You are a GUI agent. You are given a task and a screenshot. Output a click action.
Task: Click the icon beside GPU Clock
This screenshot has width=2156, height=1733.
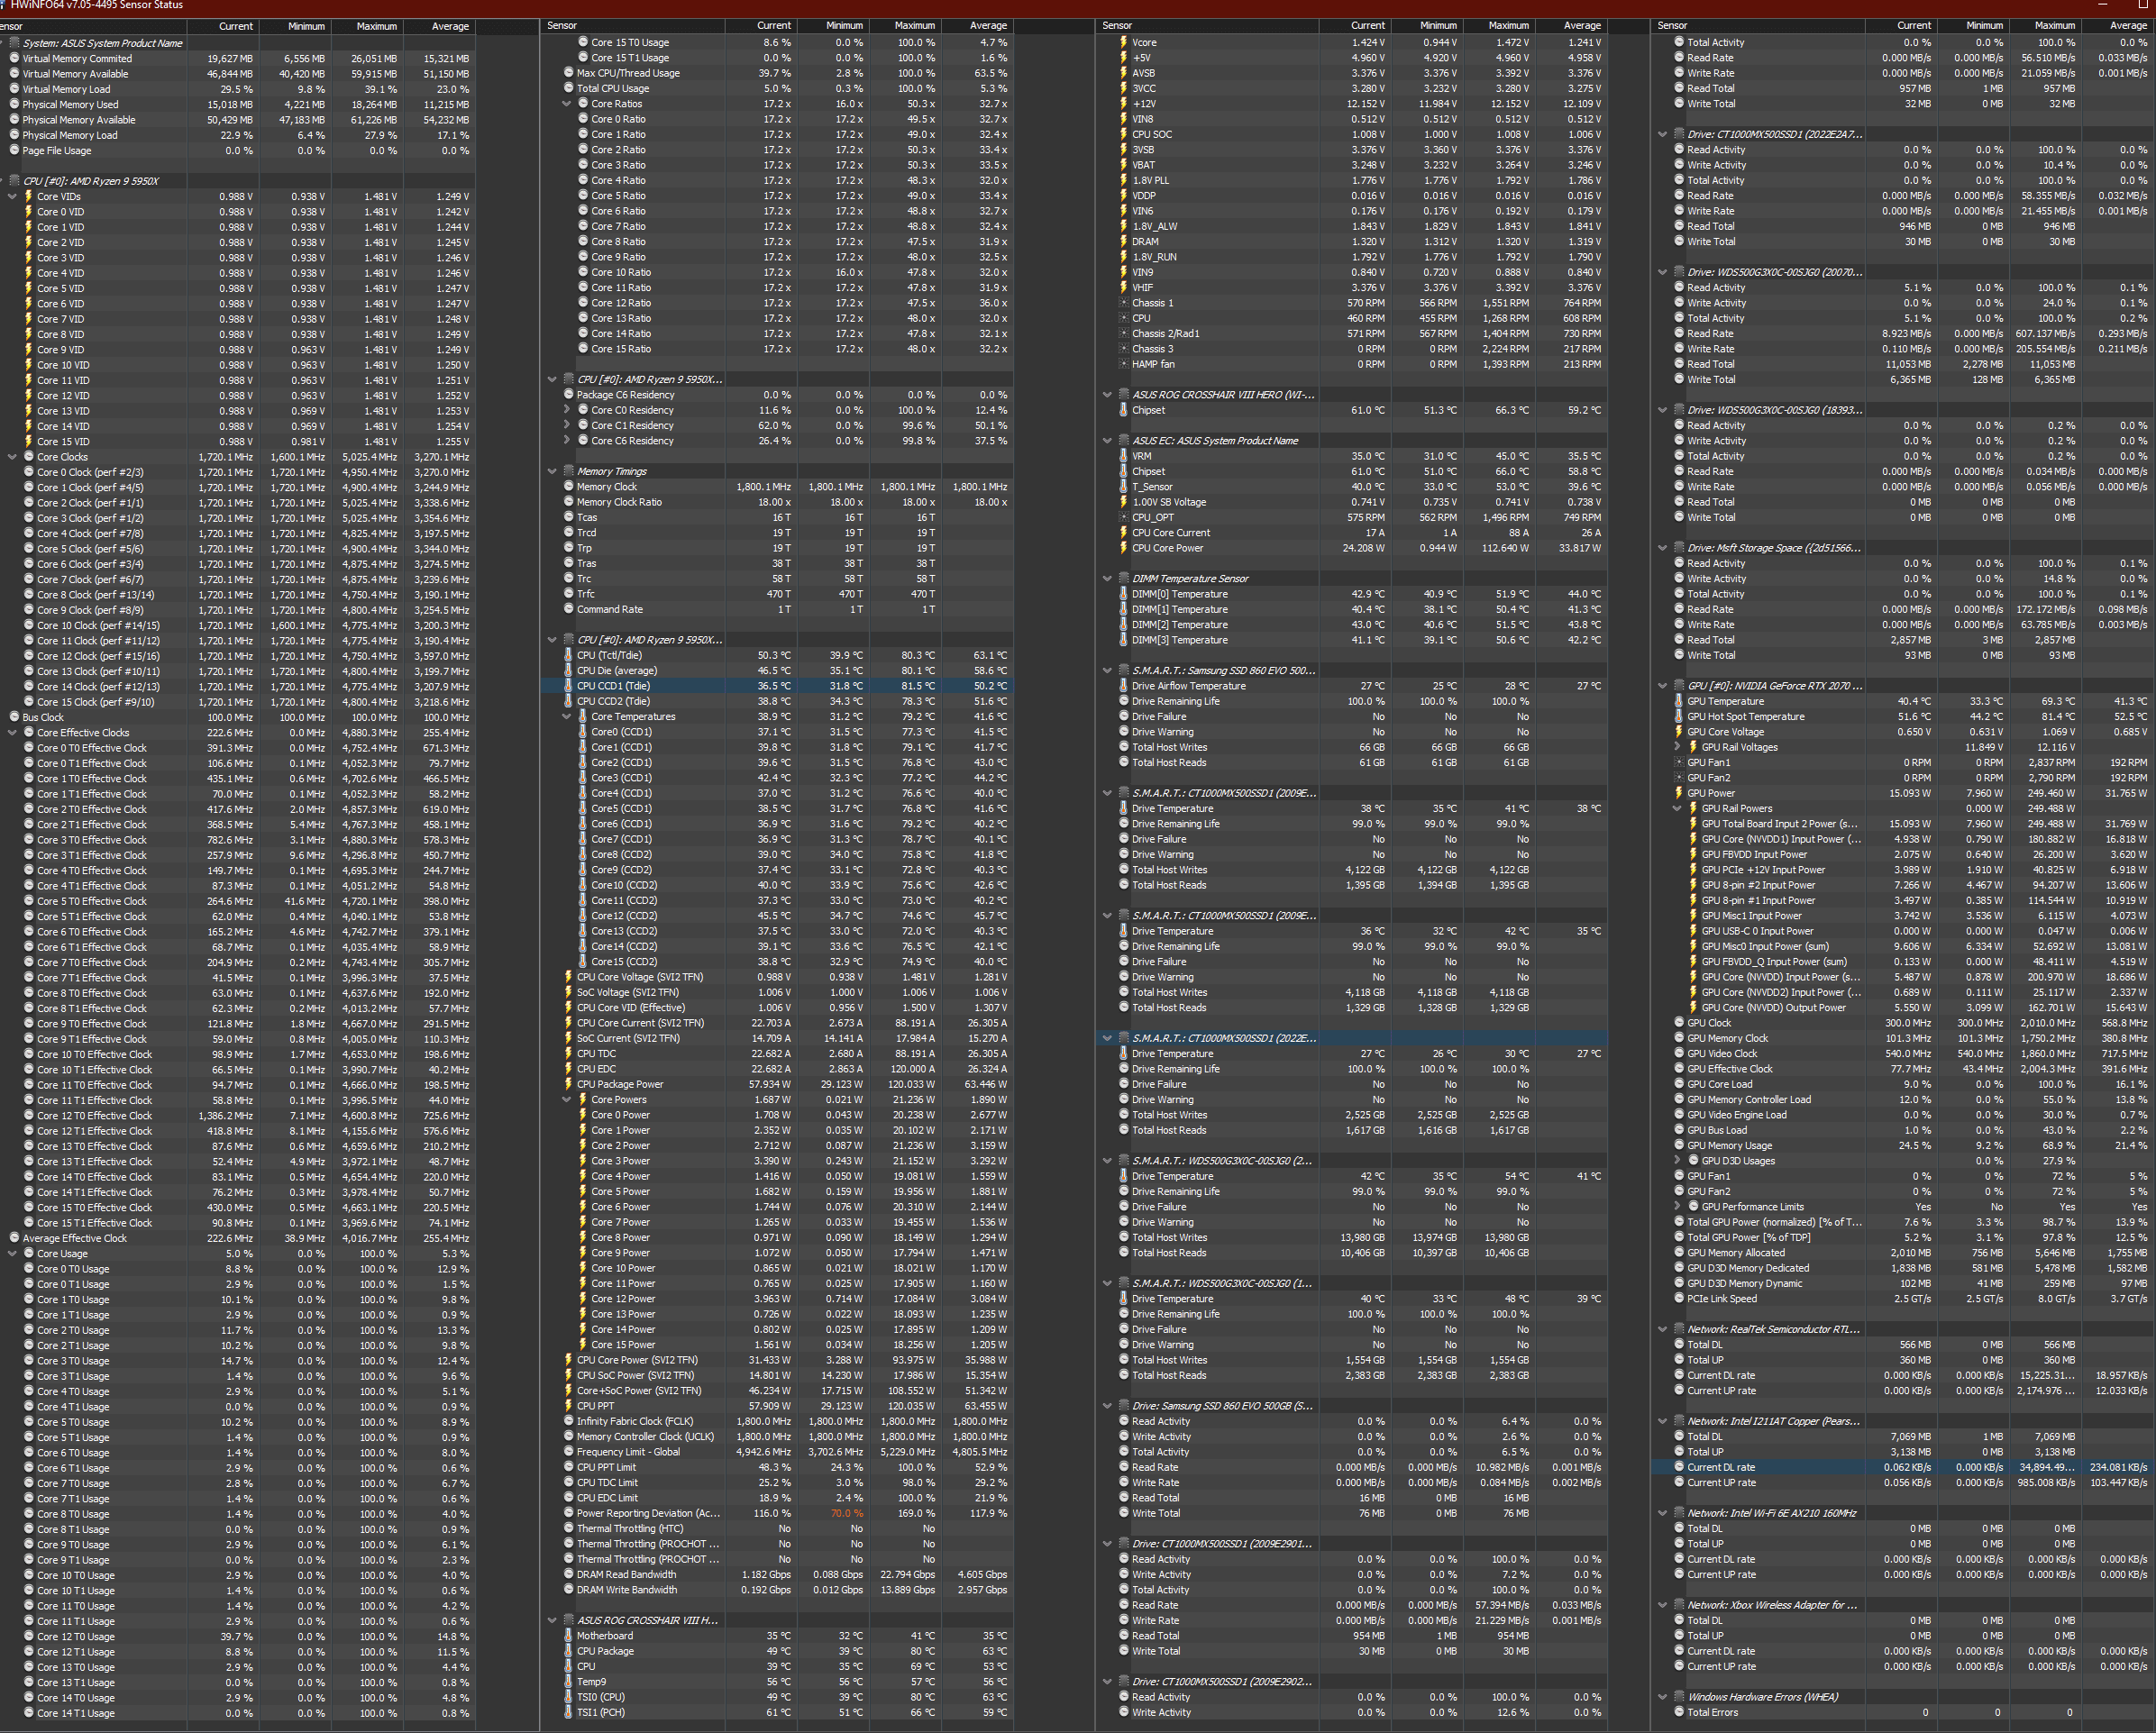coord(1679,1023)
